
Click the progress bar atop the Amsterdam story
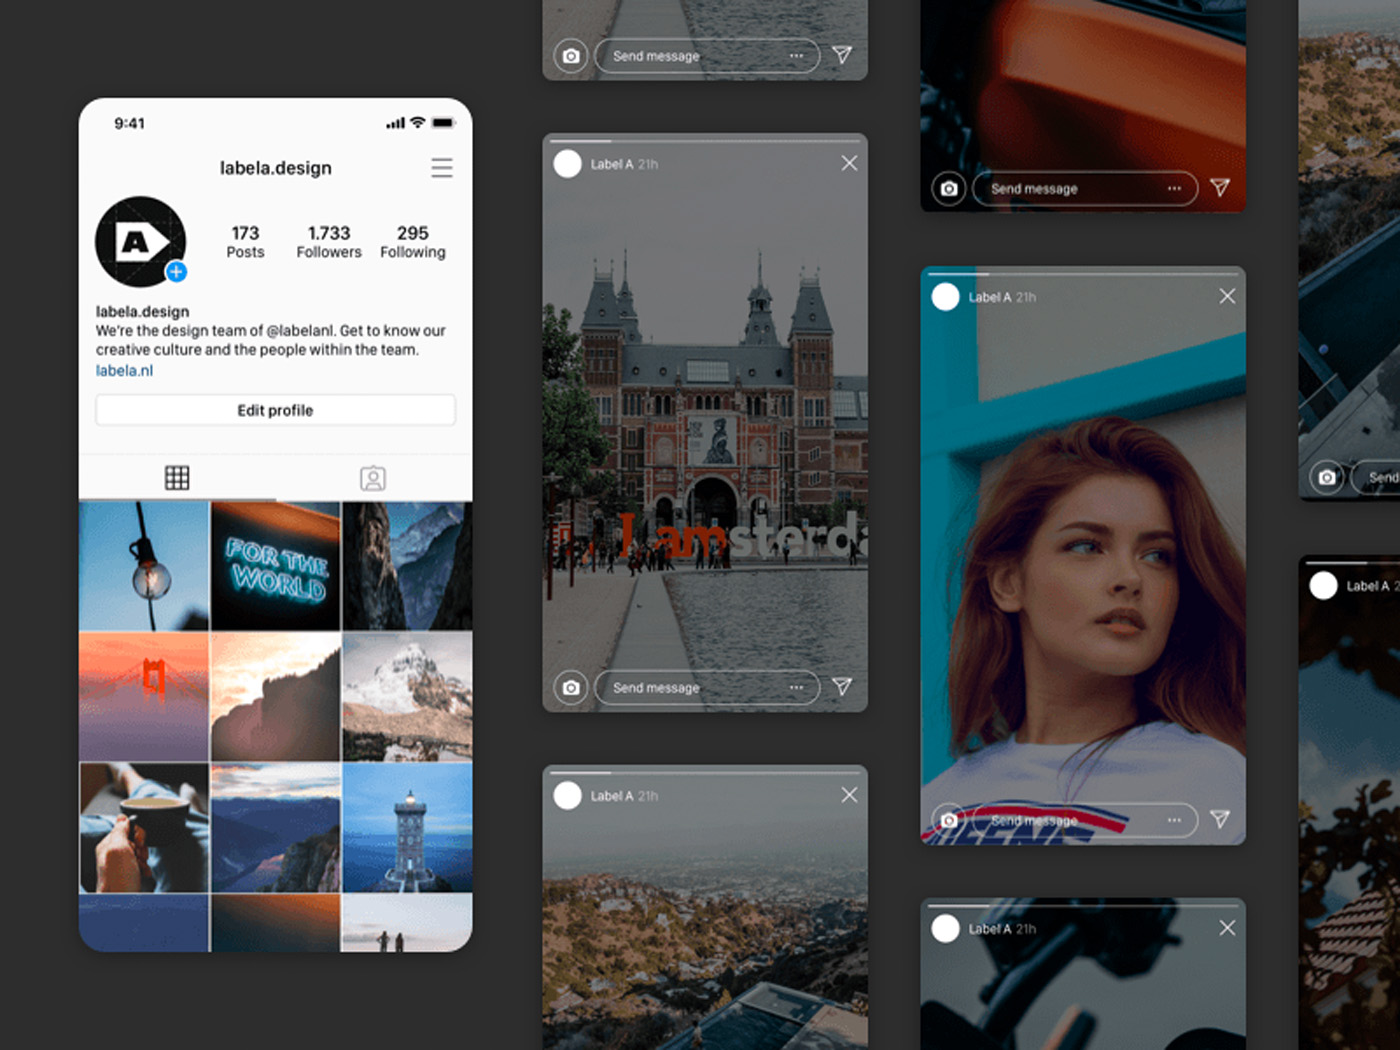coord(705,141)
